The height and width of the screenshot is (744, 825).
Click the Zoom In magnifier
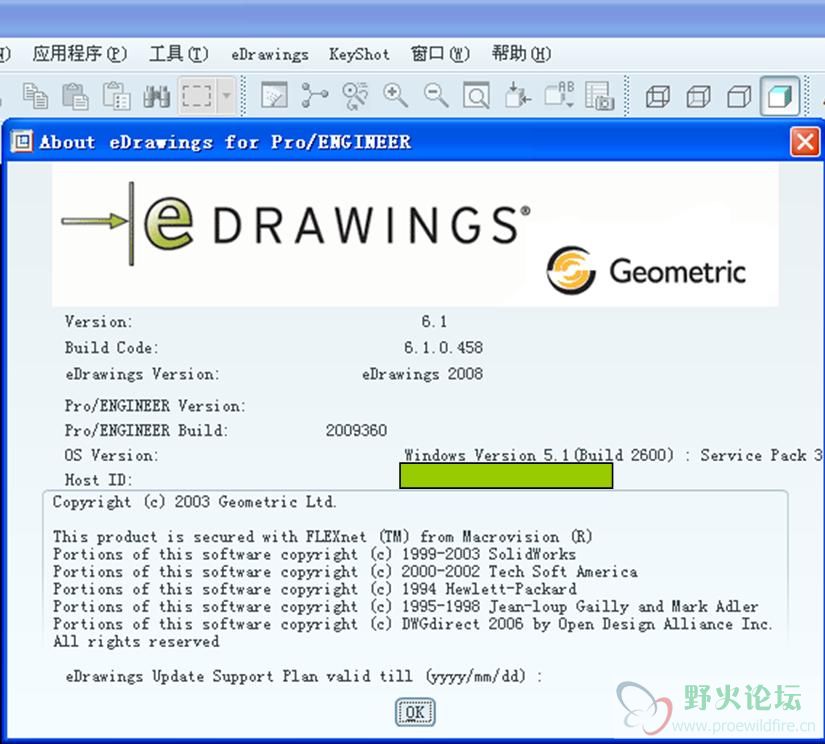(395, 96)
